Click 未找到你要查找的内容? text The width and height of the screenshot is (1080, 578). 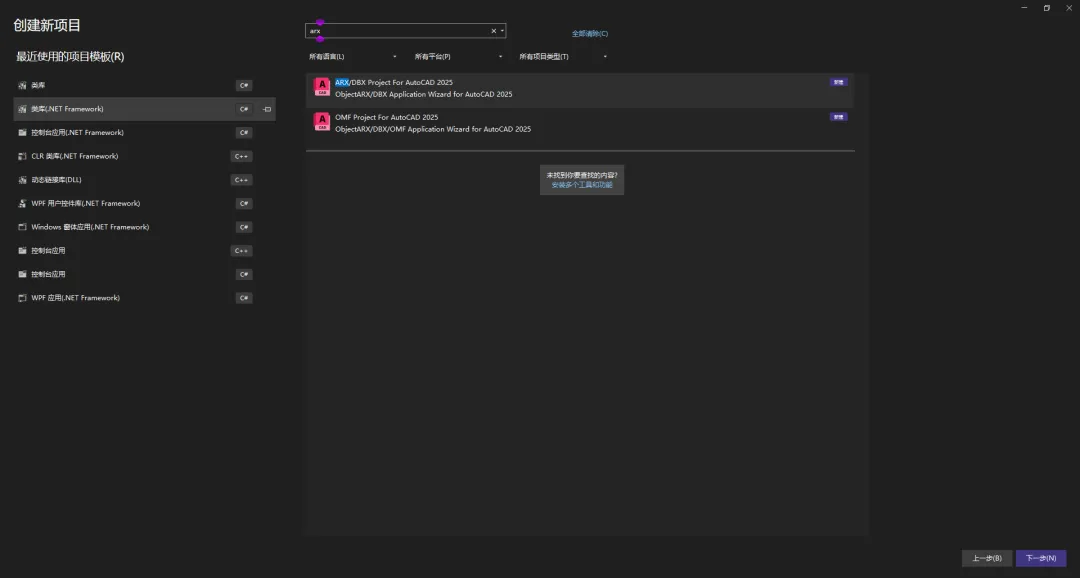click(582, 175)
